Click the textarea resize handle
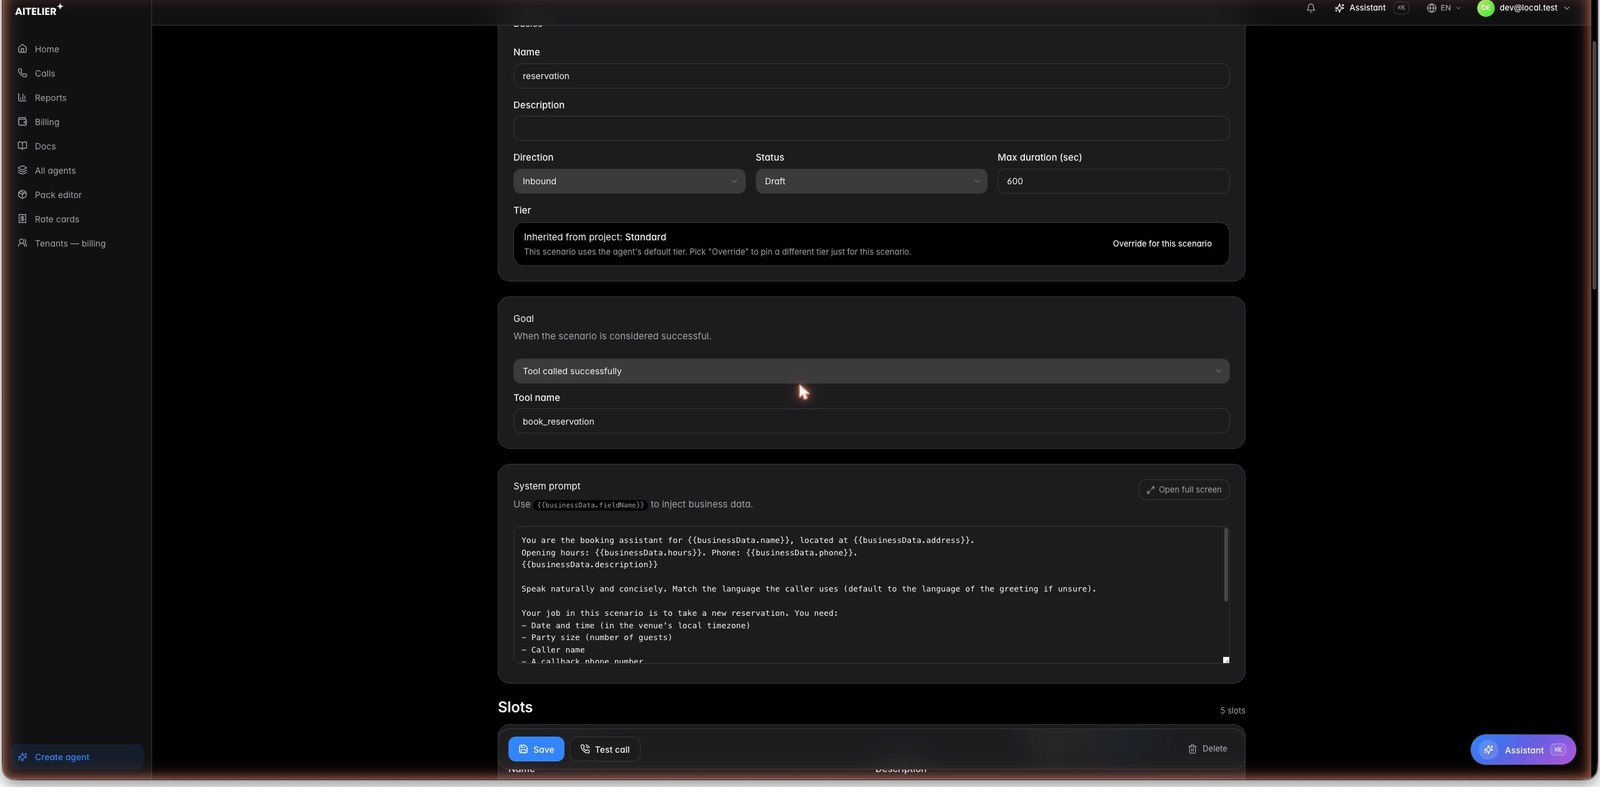1600x787 pixels. pyautogui.click(x=1226, y=660)
